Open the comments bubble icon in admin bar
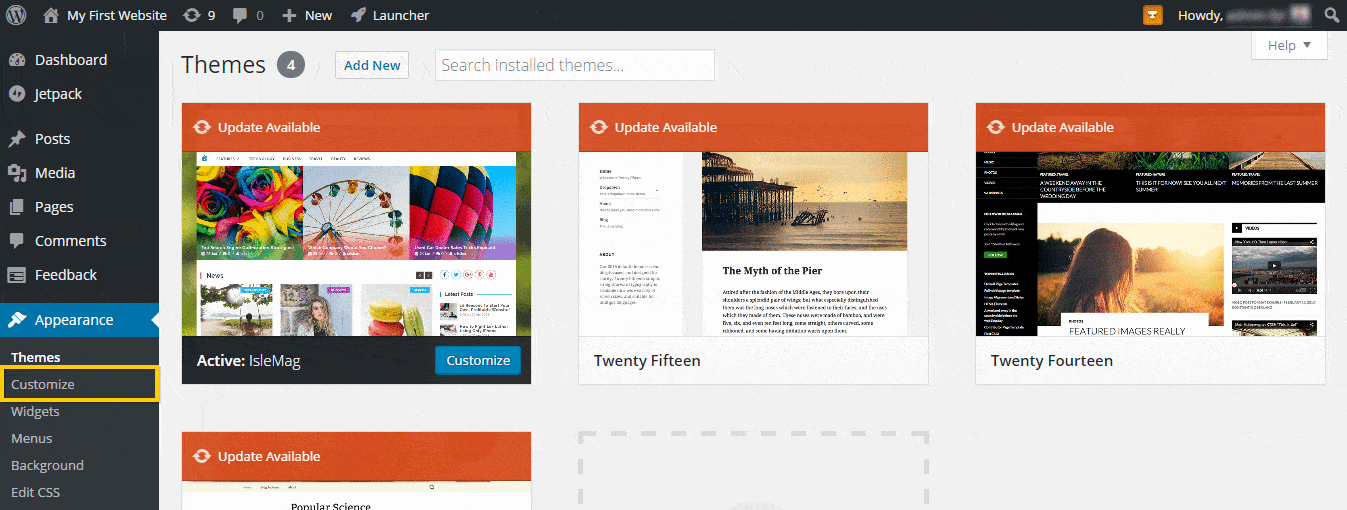The height and width of the screenshot is (510, 1347). pyautogui.click(x=240, y=15)
